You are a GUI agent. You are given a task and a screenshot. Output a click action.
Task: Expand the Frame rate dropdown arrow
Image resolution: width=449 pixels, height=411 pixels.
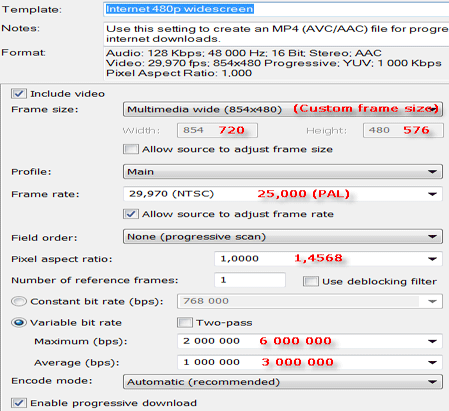[x=432, y=194]
